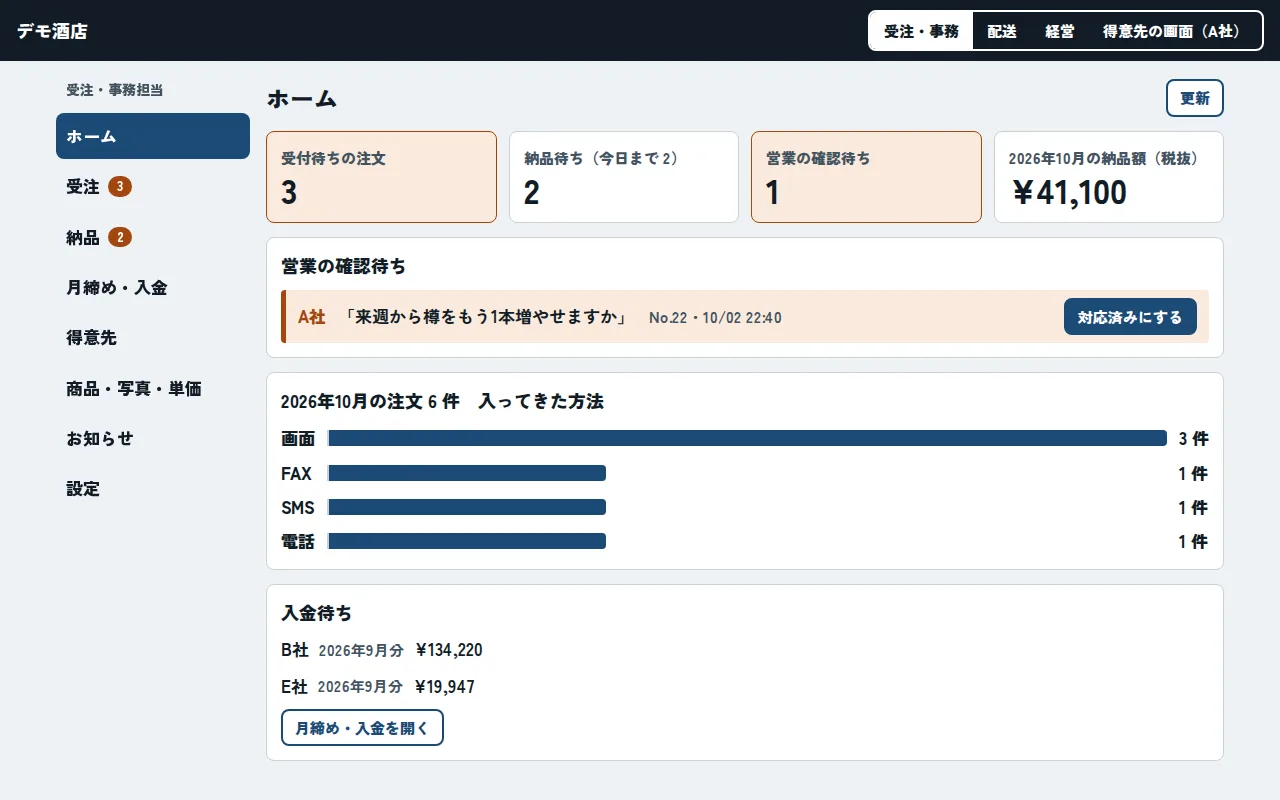Image resolution: width=1280 pixels, height=800 pixels.
Task: Switch to the 配送 role tab
Action: point(1002,31)
